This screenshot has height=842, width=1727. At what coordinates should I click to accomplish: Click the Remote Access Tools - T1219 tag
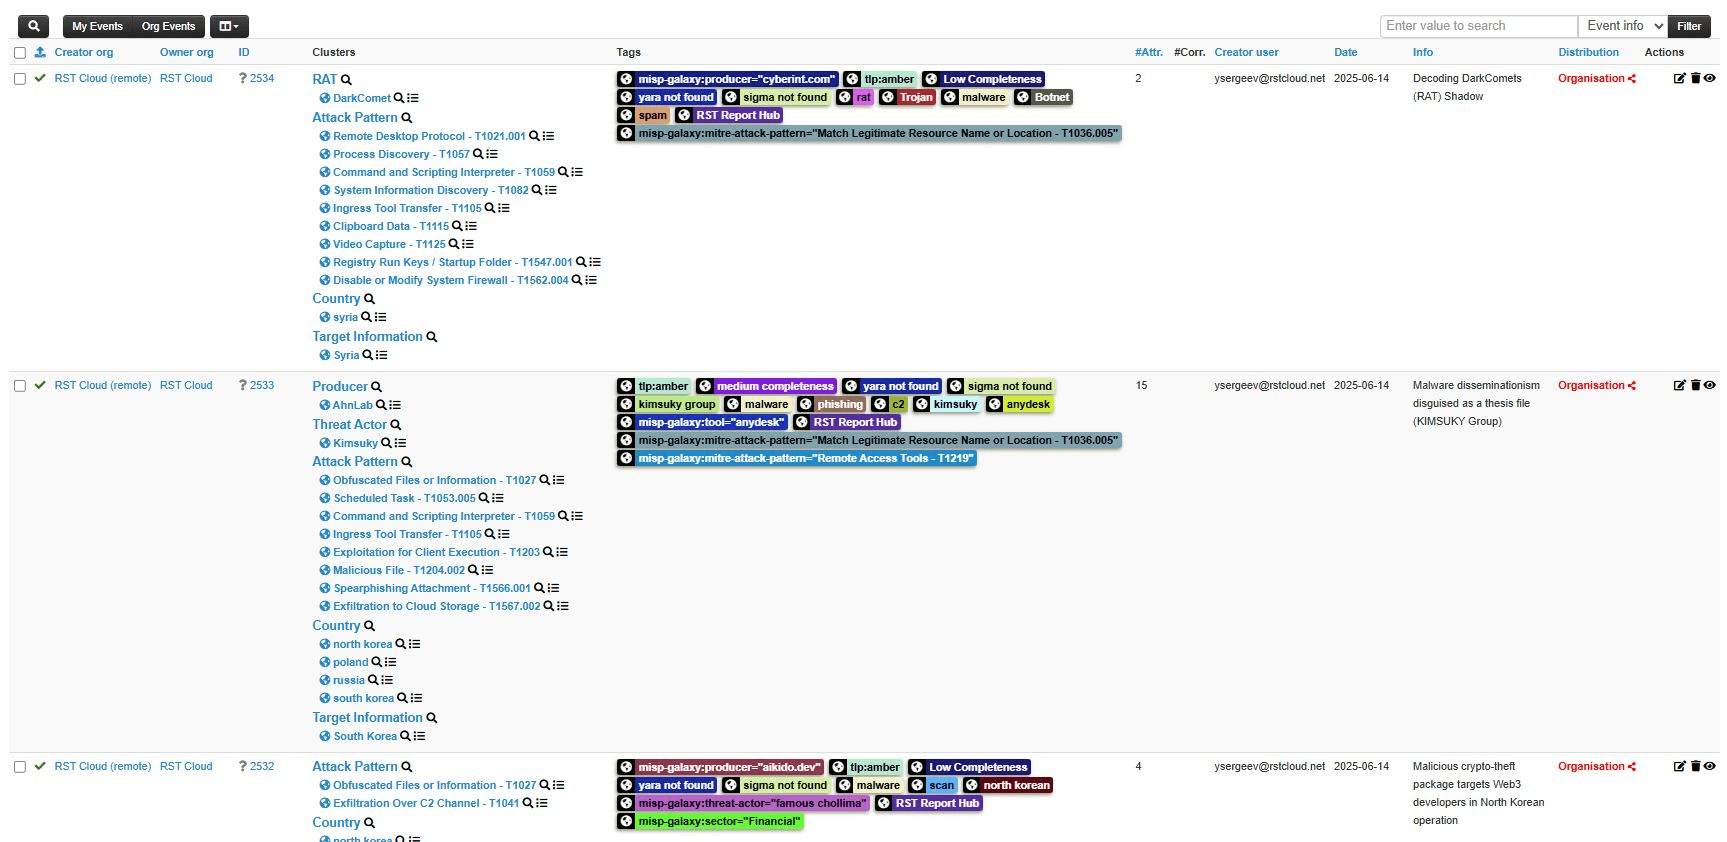point(806,458)
